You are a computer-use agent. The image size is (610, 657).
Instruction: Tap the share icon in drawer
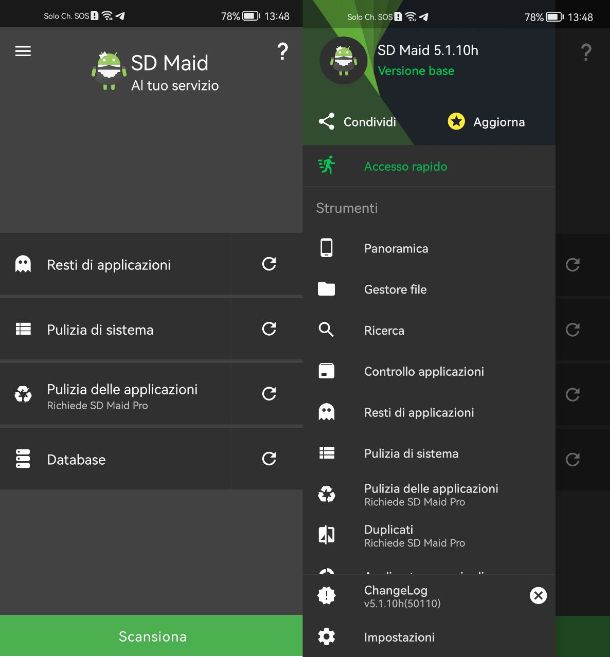326,122
